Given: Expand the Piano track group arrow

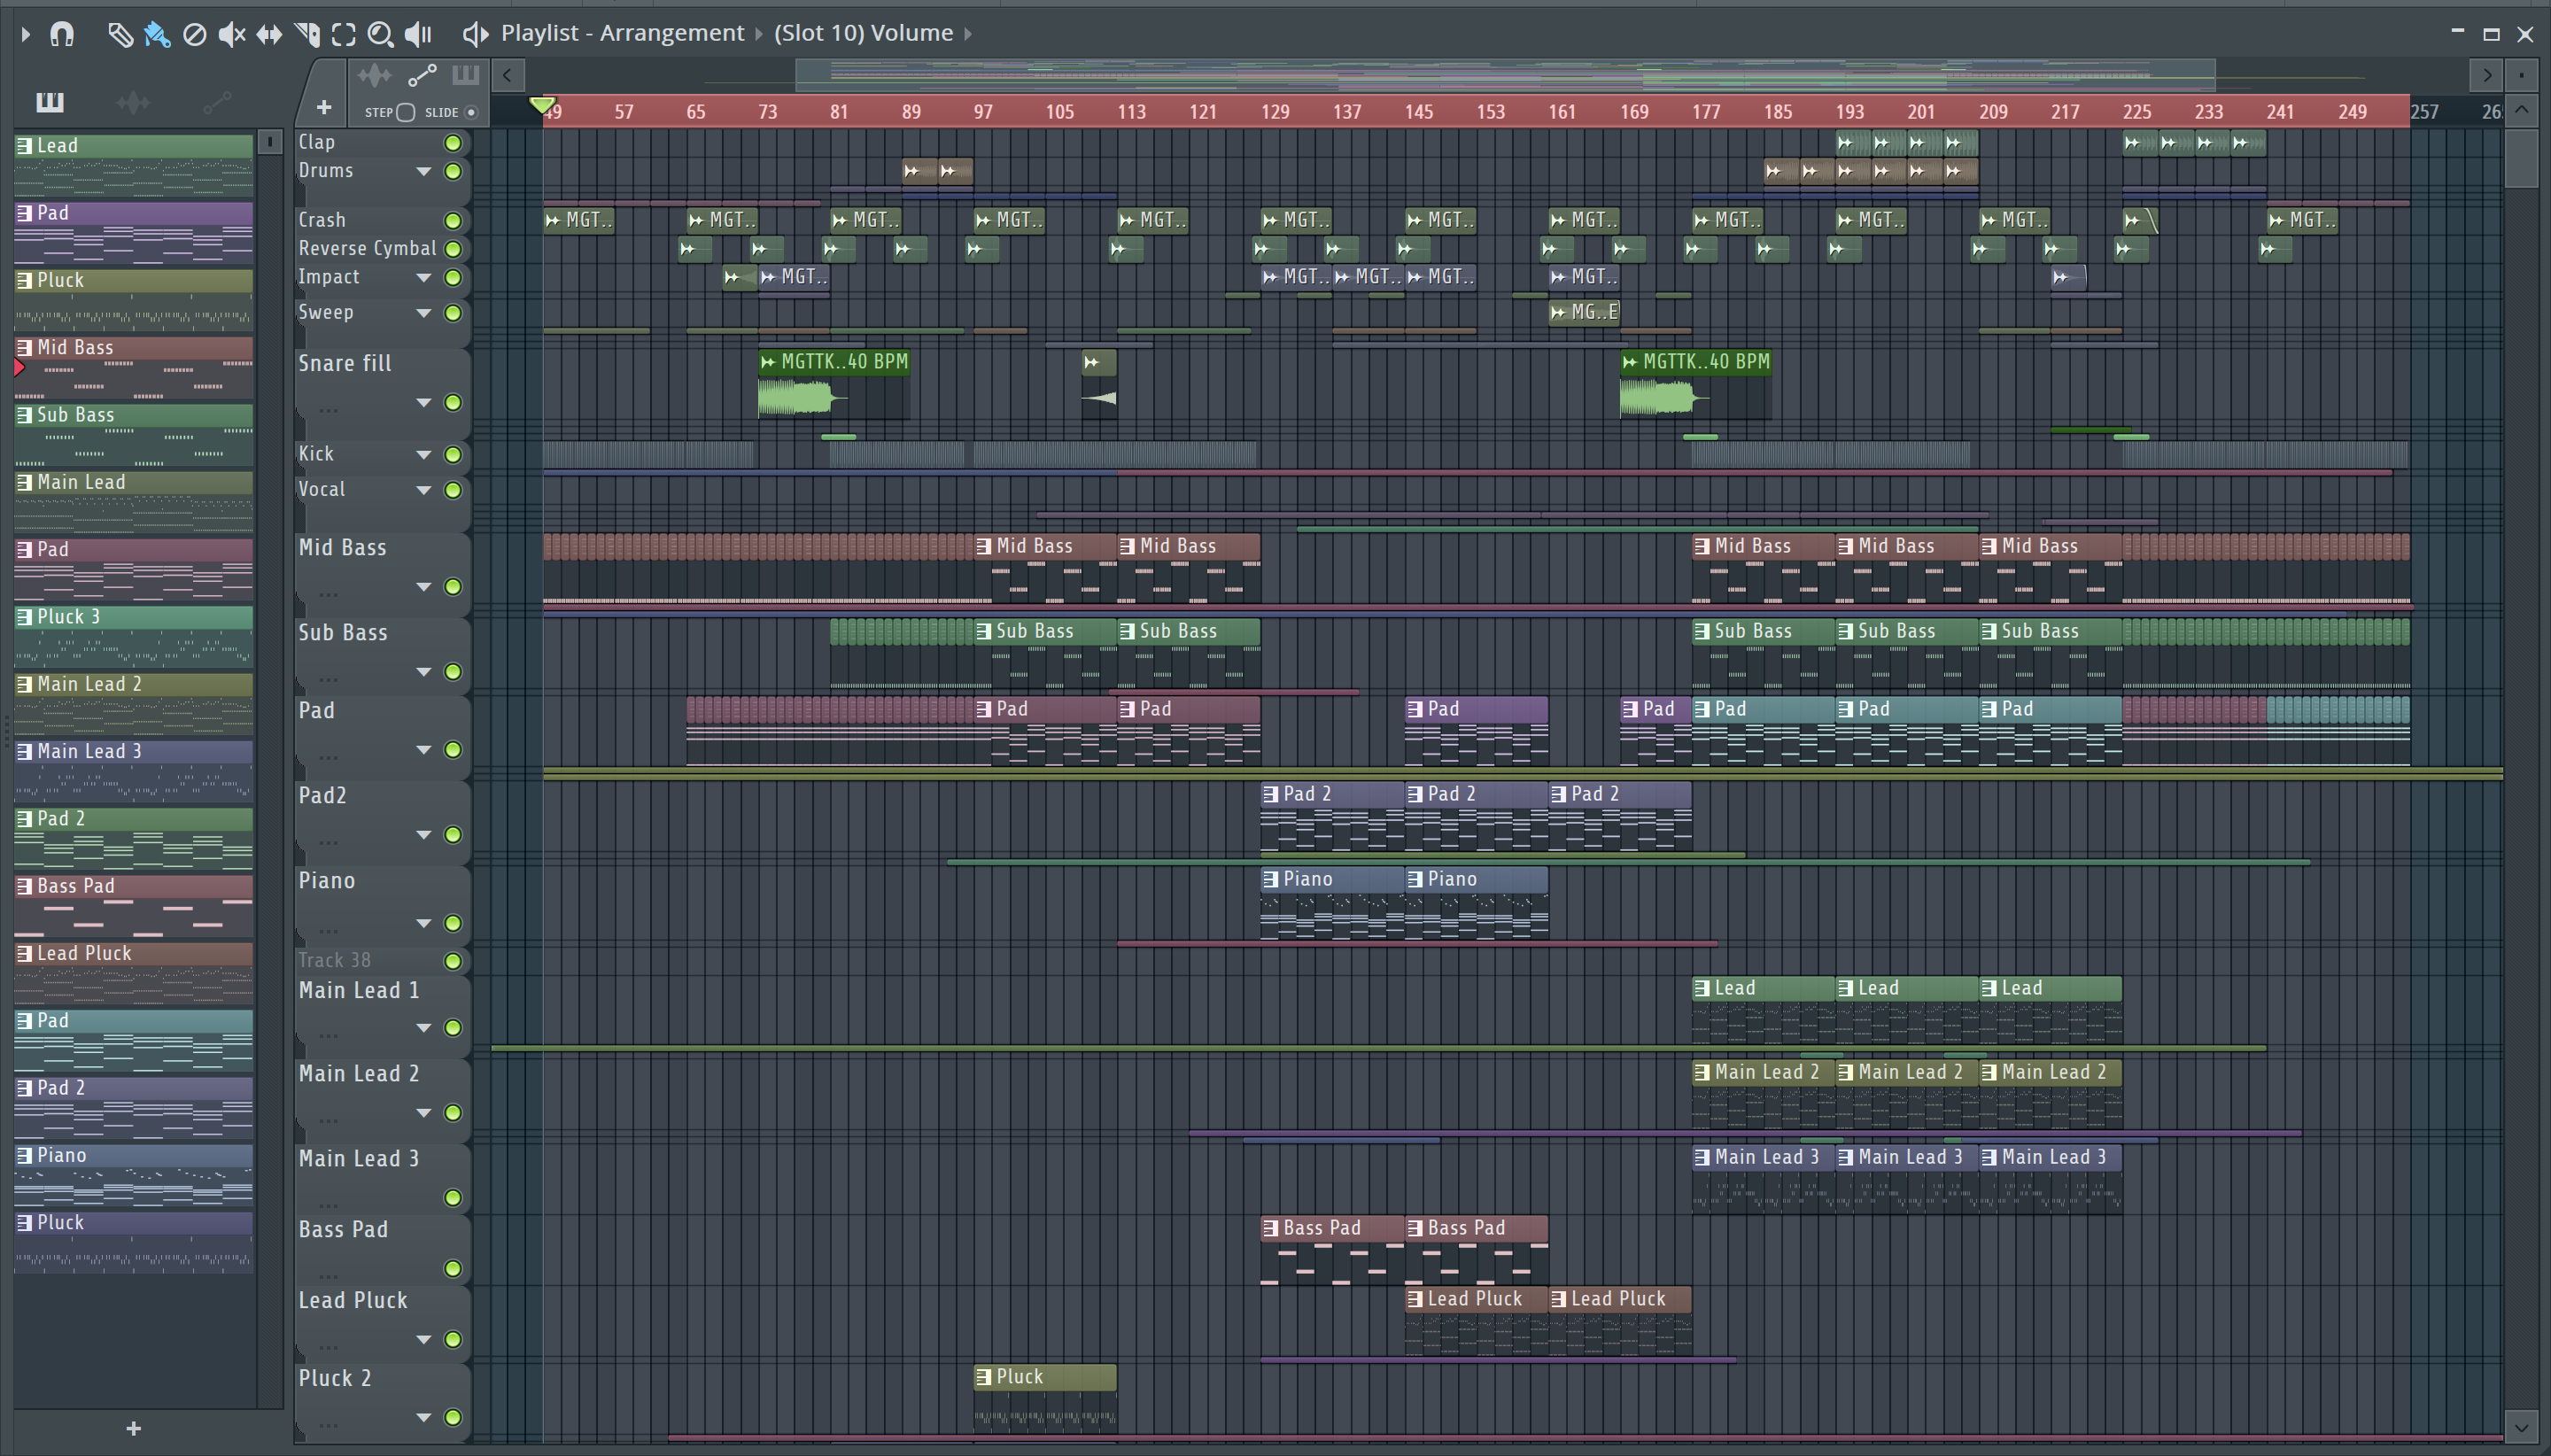Looking at the screenshot, I should (x=424, y=923).
